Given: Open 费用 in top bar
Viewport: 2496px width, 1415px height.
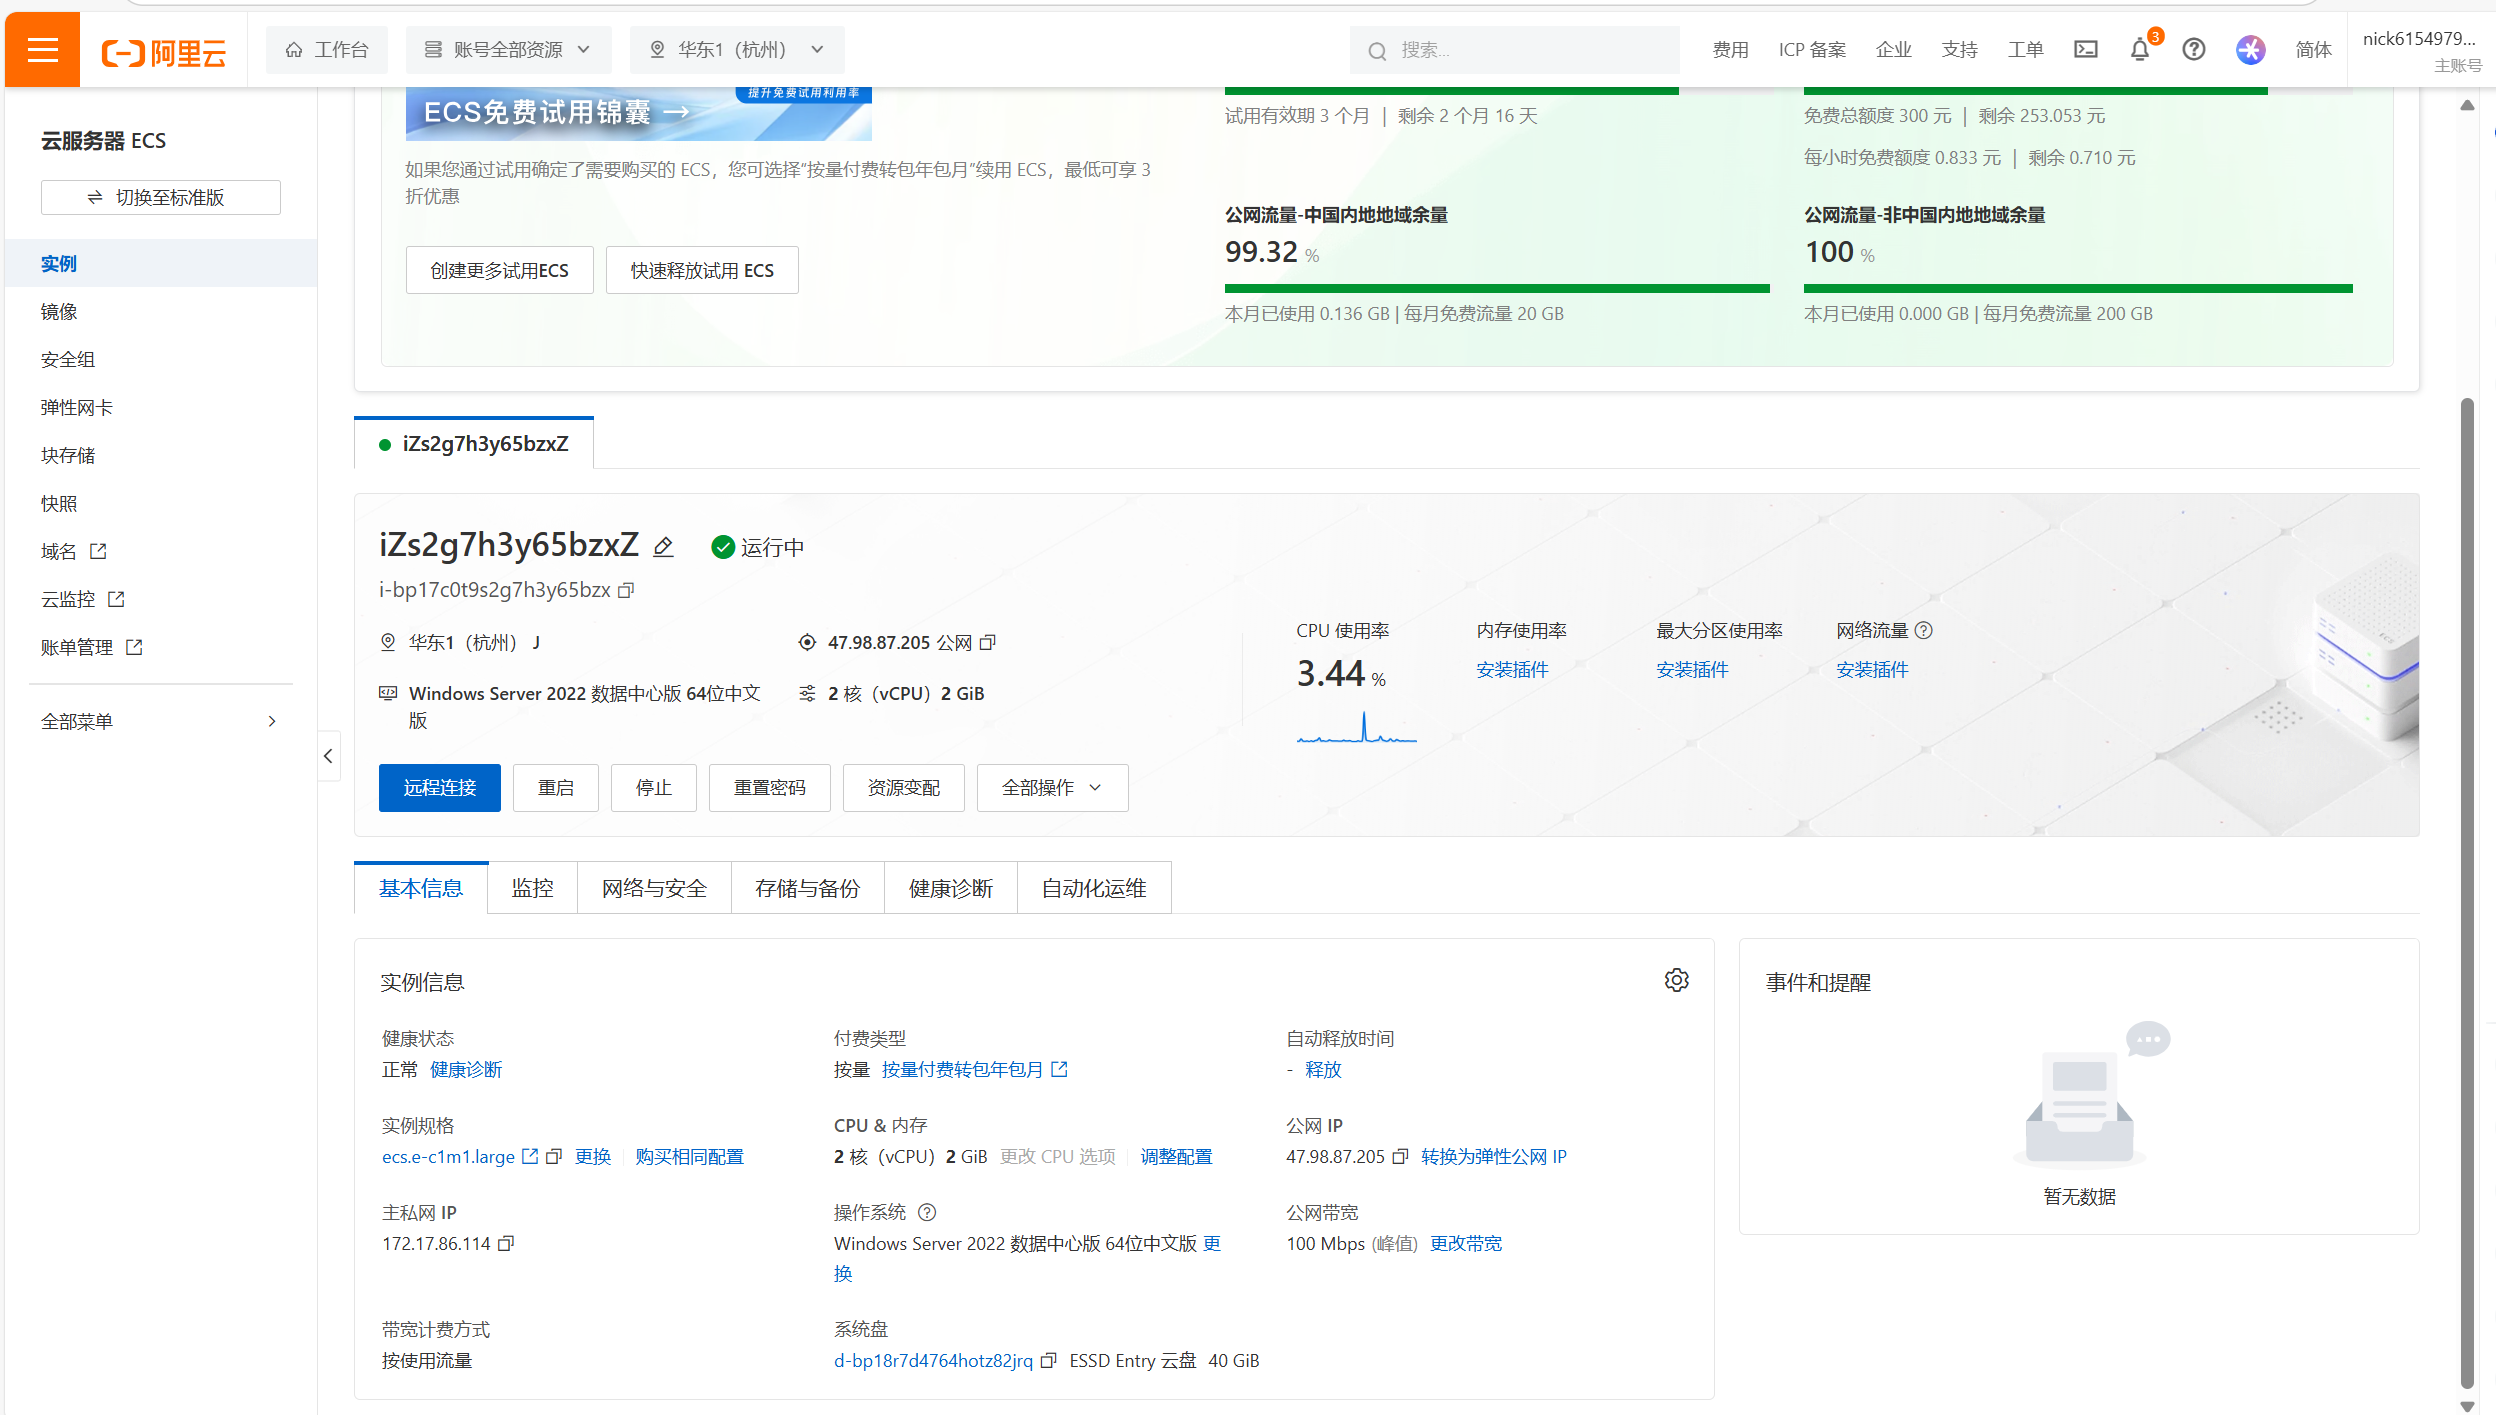Looking at the screenshot, I should tap(1730, 50).
